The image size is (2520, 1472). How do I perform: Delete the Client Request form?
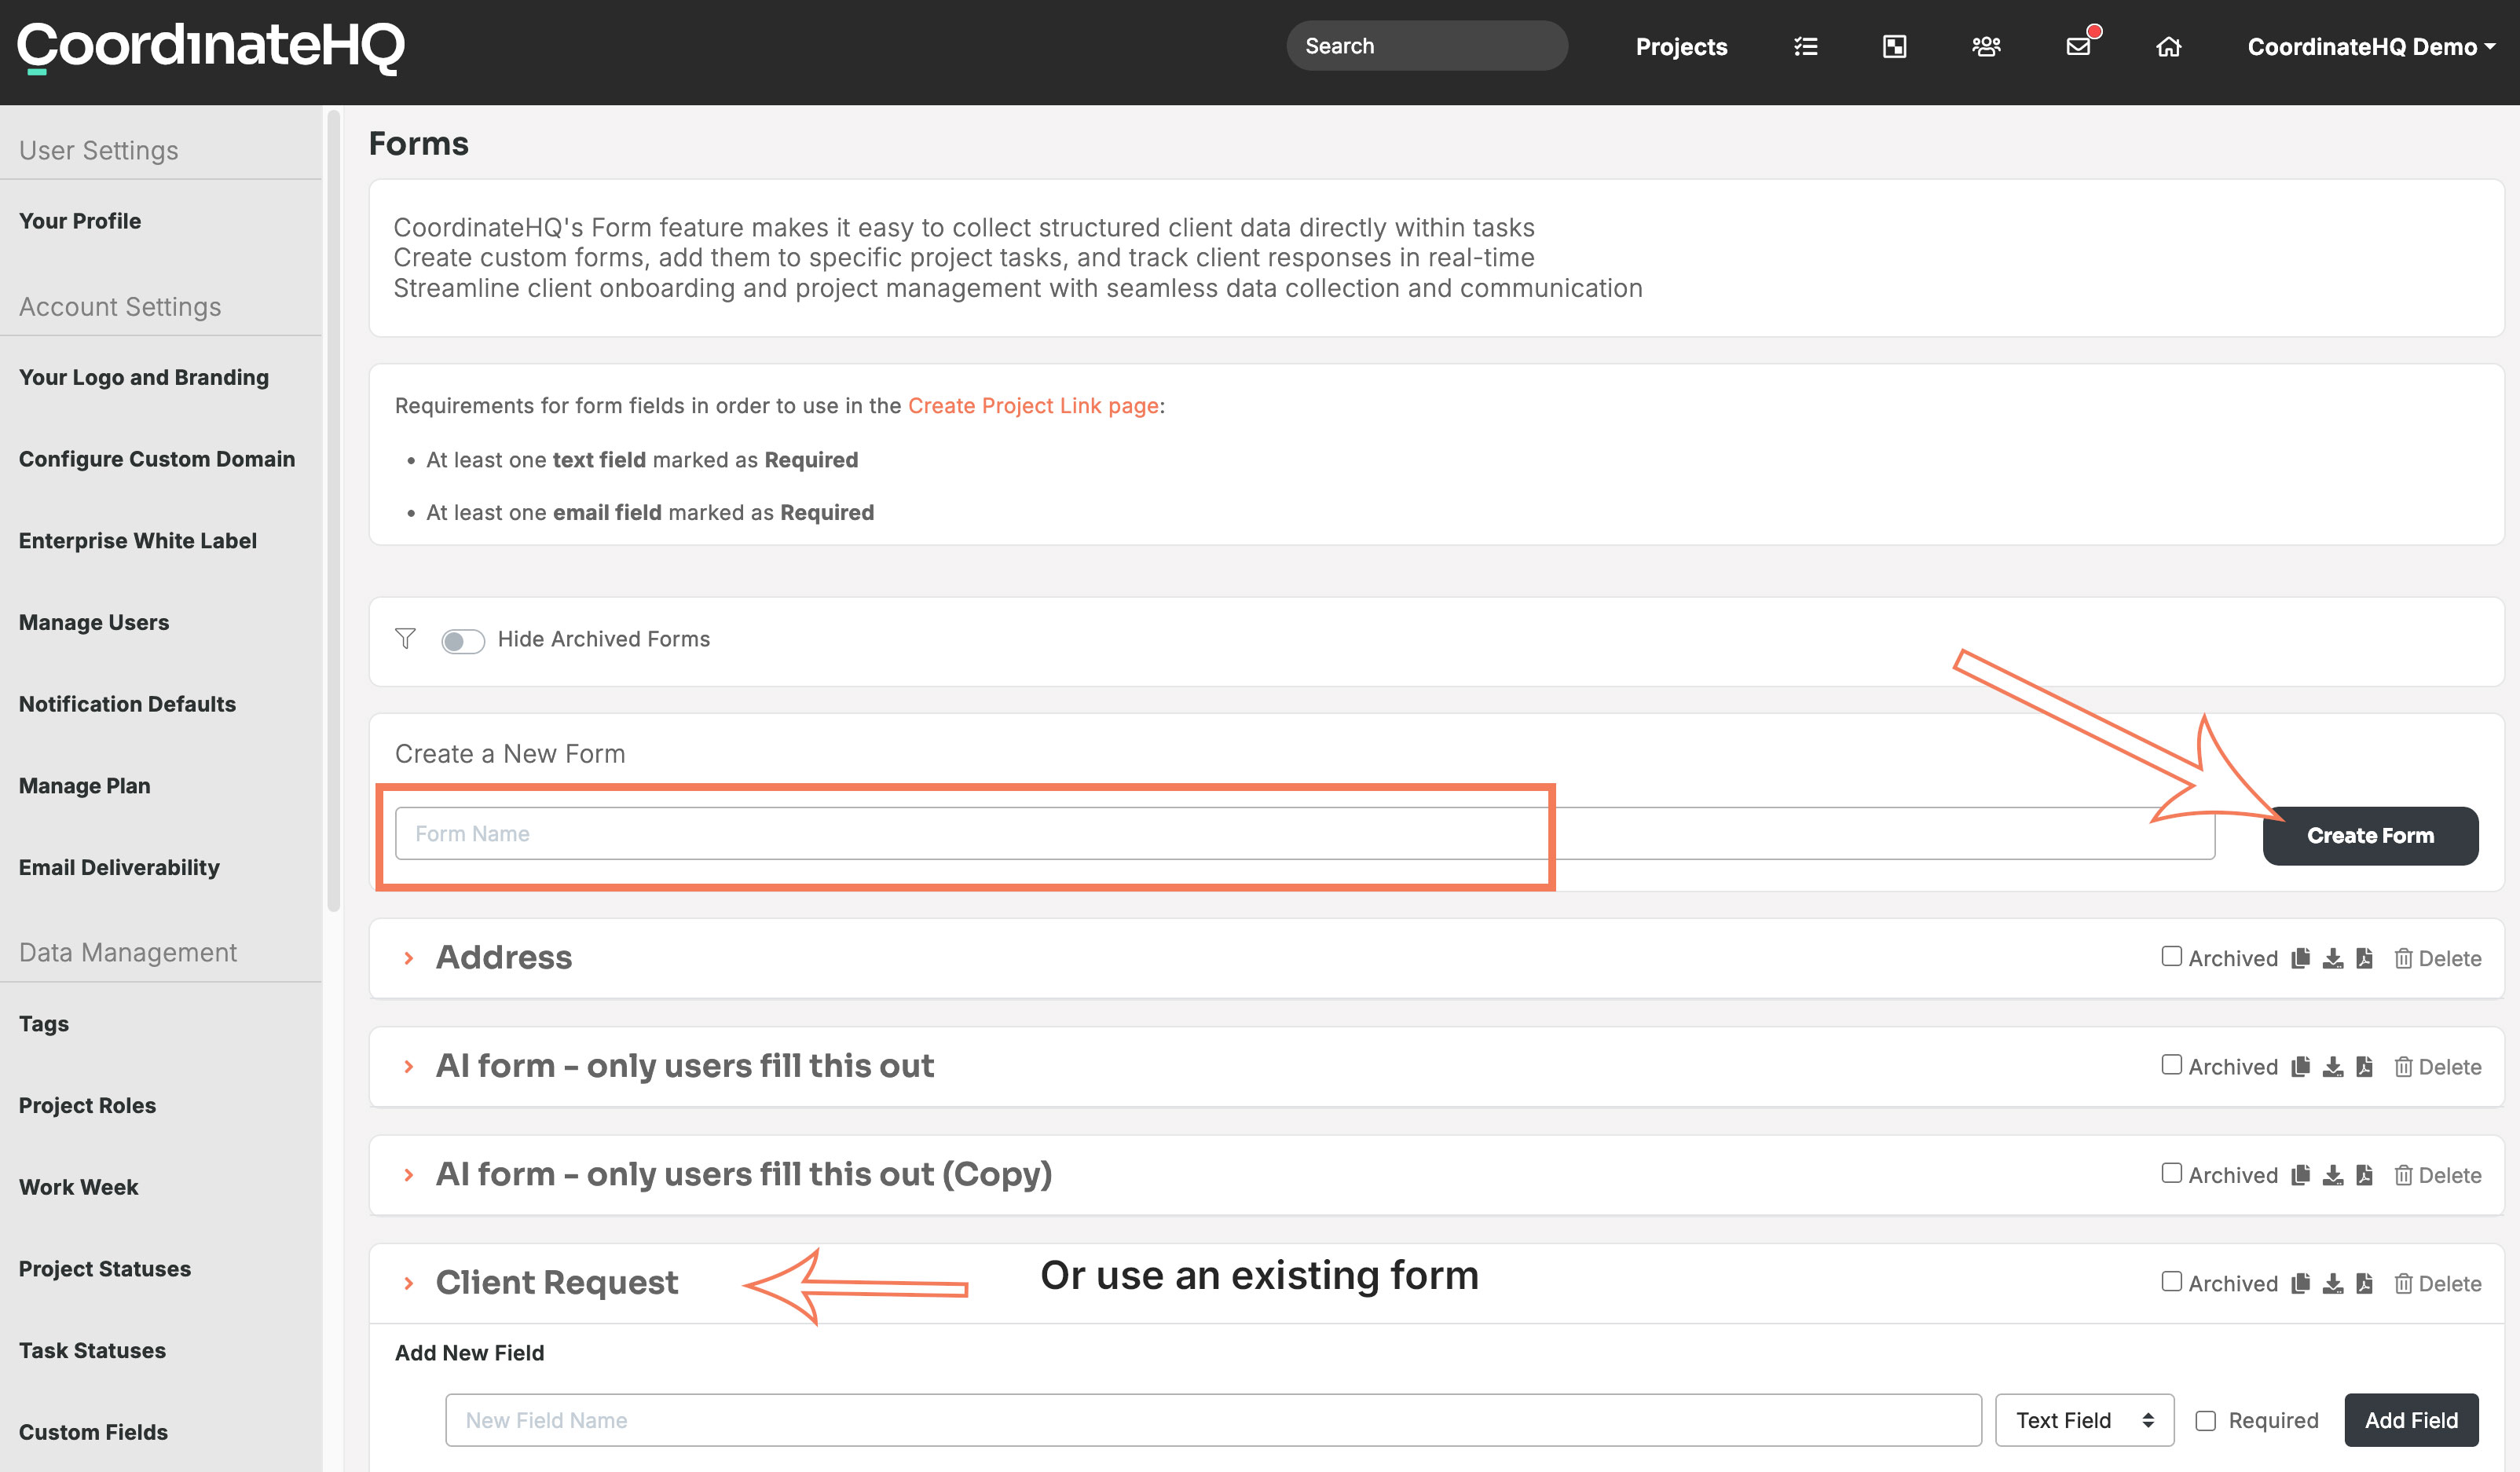(x=2438, y=1283)
